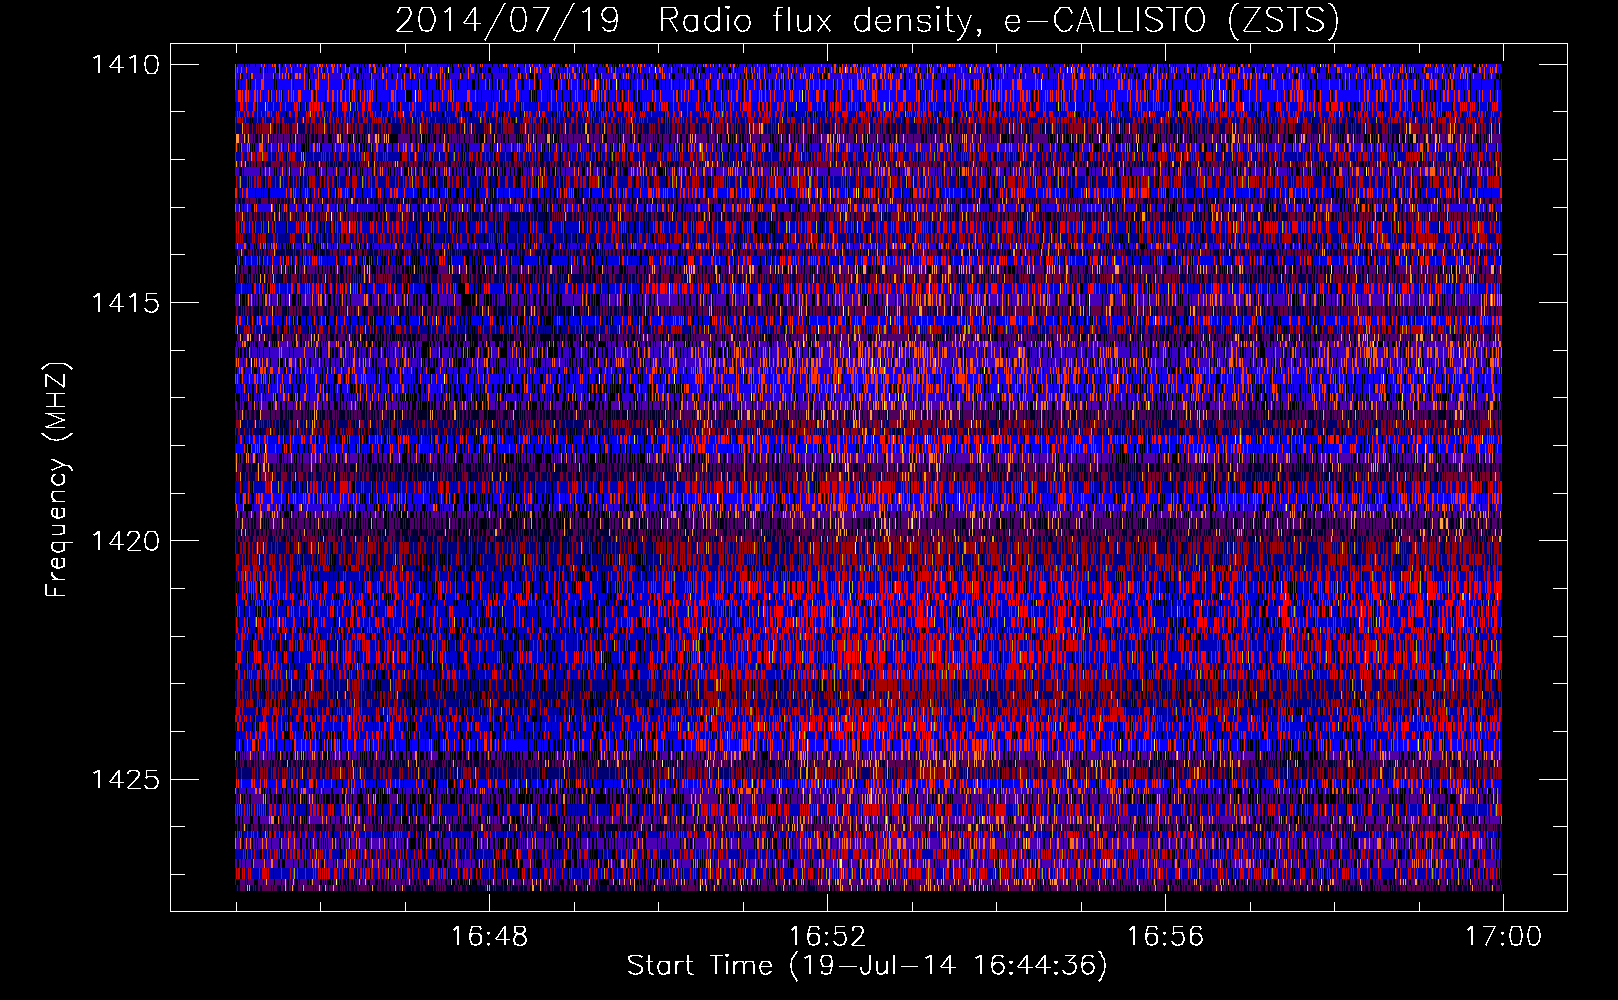Select the 1415 frequency tick label
The width and height of the screenshot is (1618, 1000).
(x=125, y=303)
